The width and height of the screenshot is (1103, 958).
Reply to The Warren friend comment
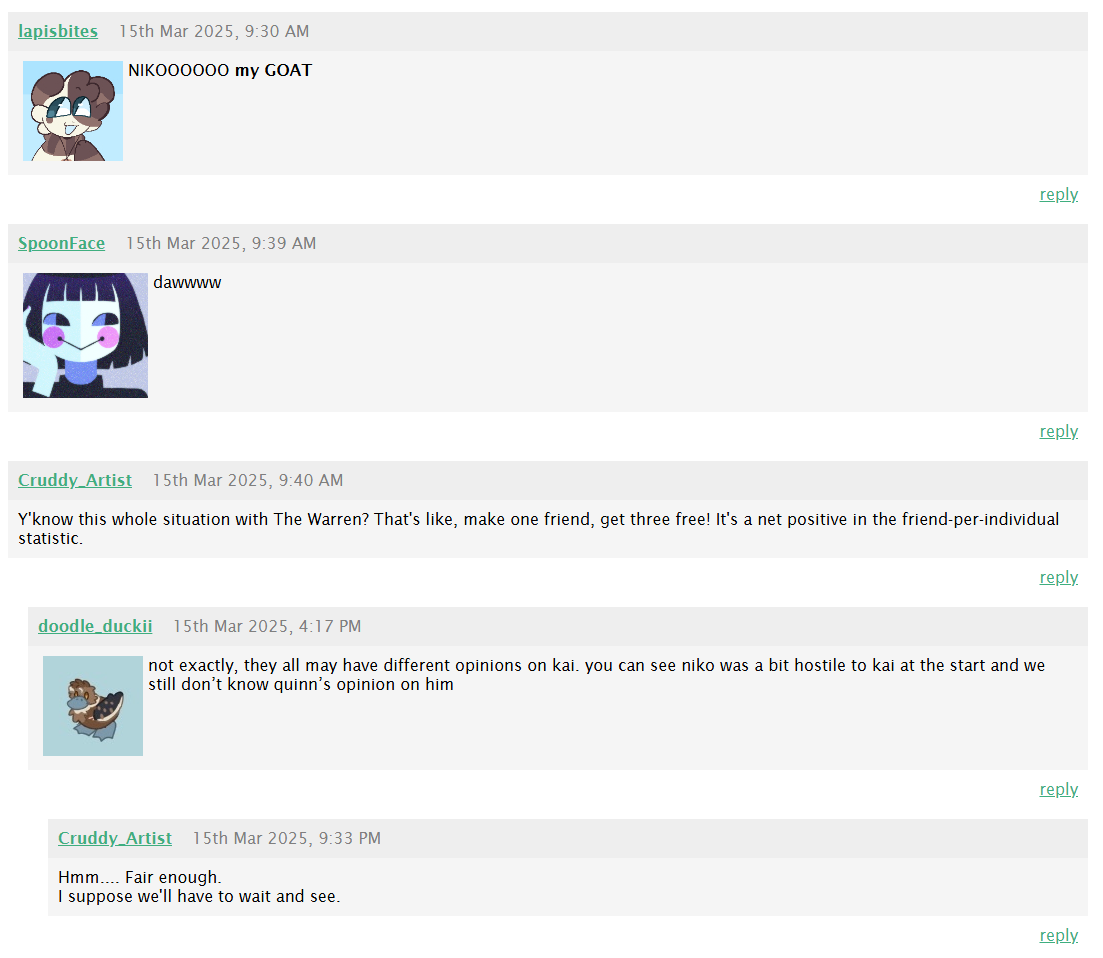1059,578
